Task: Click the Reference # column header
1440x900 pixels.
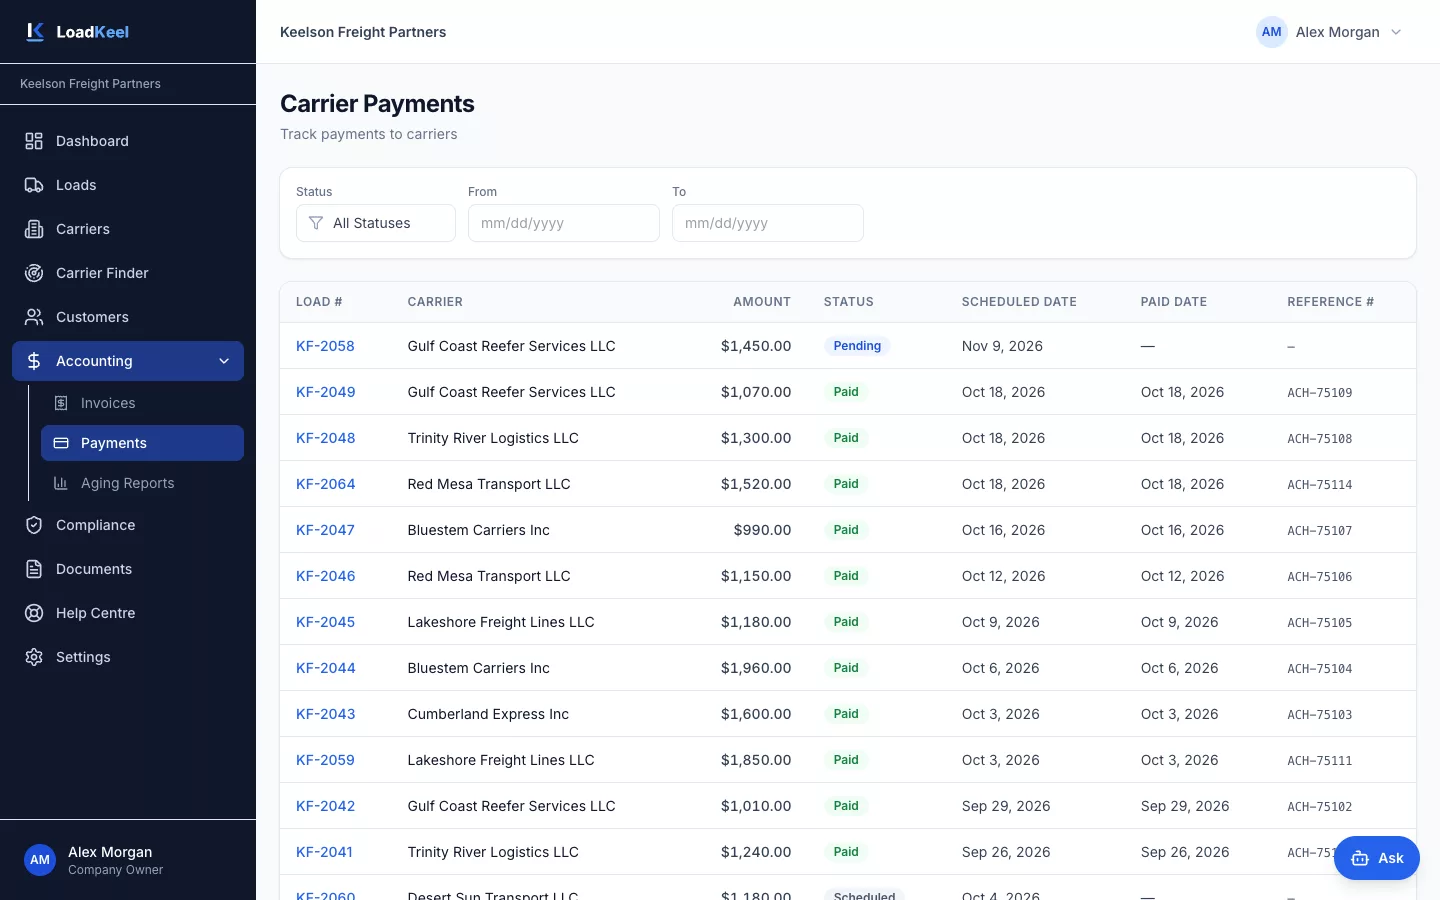Action: click(1330, 302)
